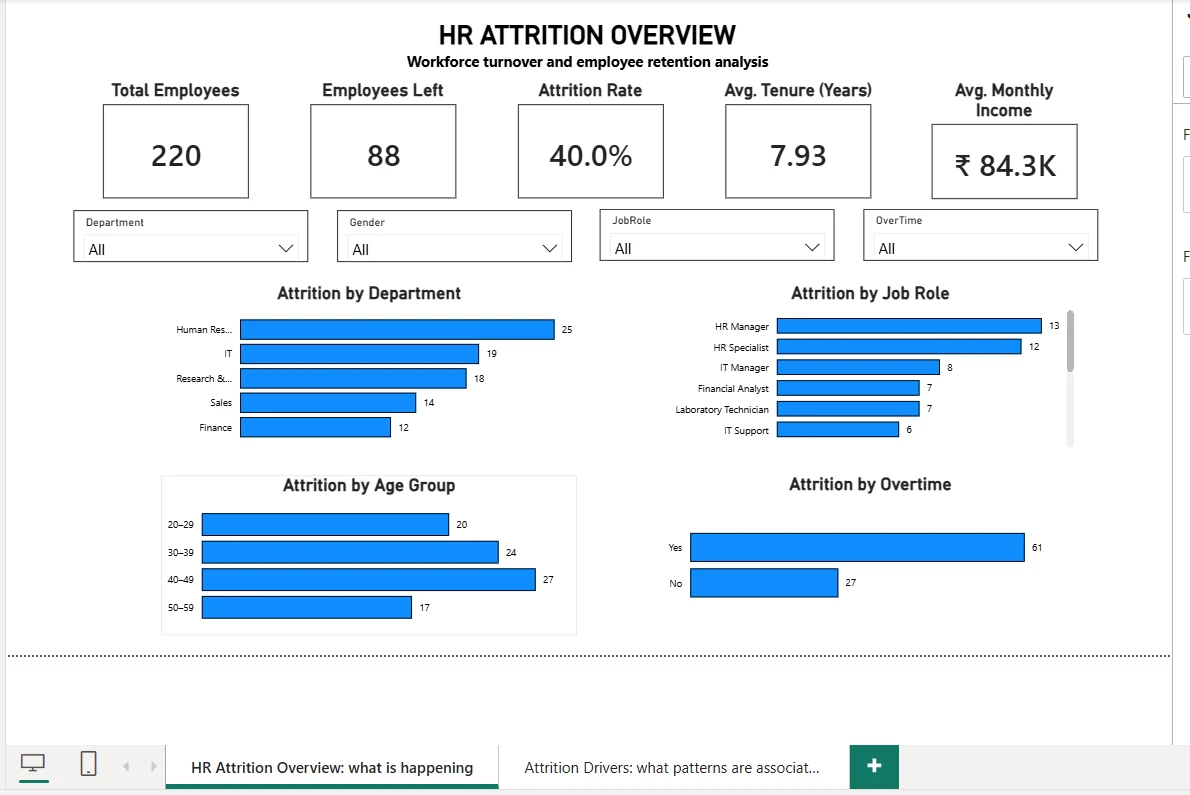Viewport: 1190px width, 795px height.
Task: Go to next page arrow
Action: click(153, 767)
